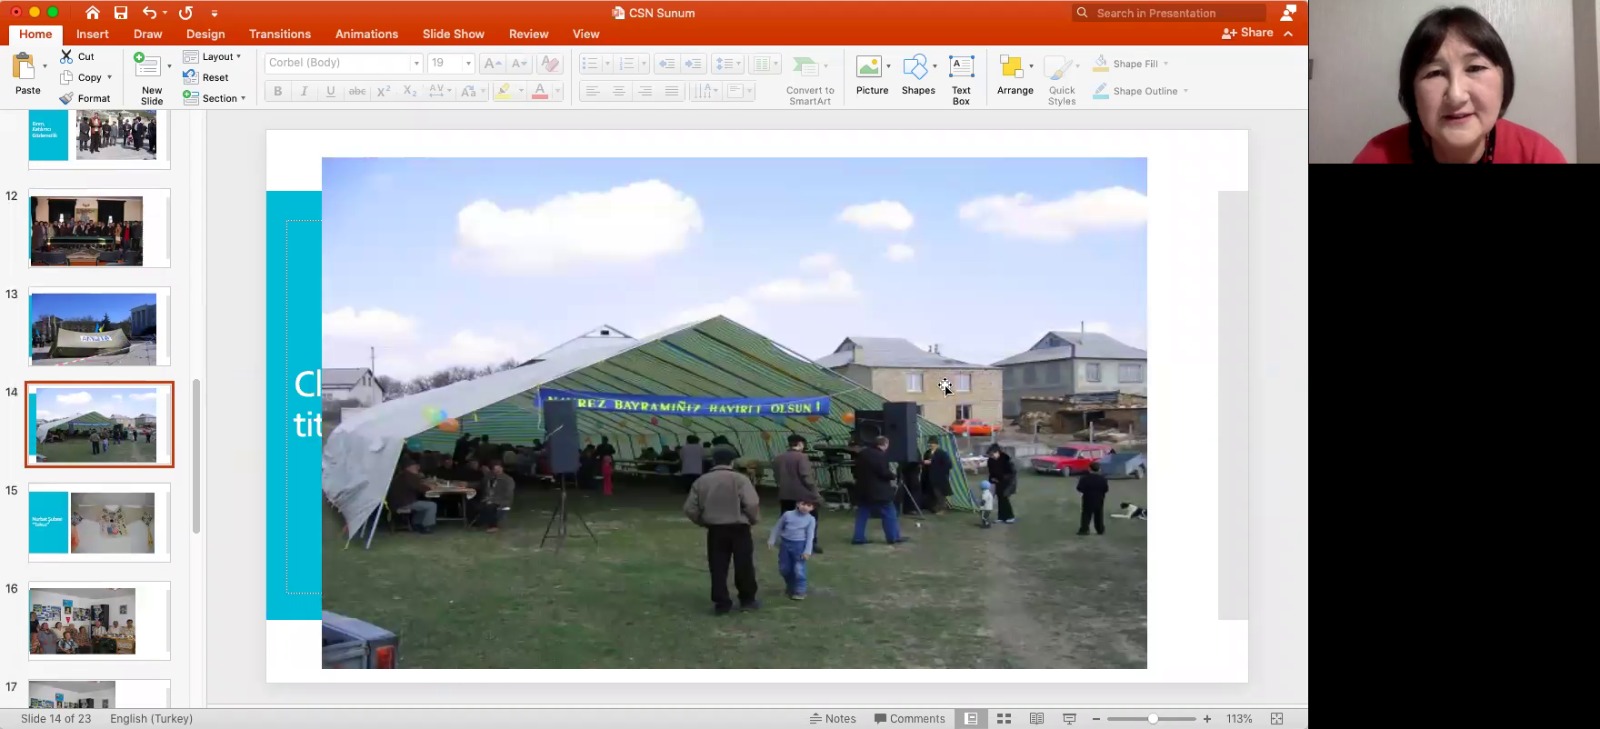Screen dimensions: 1600x729
Task: Insert a Text Box
Action: [961, 68]
